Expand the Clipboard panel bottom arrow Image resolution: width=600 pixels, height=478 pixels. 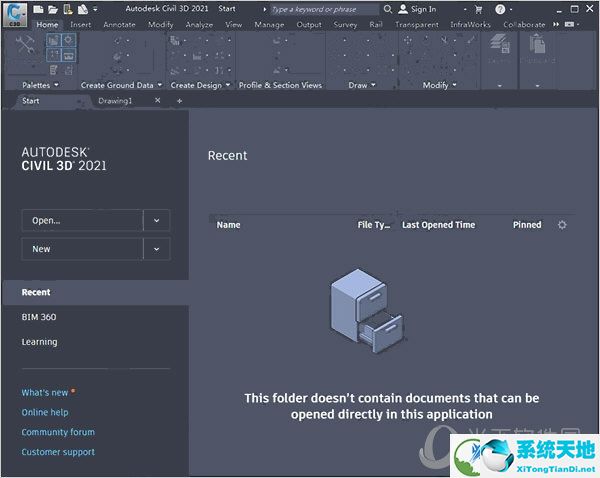tap(537, 86)
